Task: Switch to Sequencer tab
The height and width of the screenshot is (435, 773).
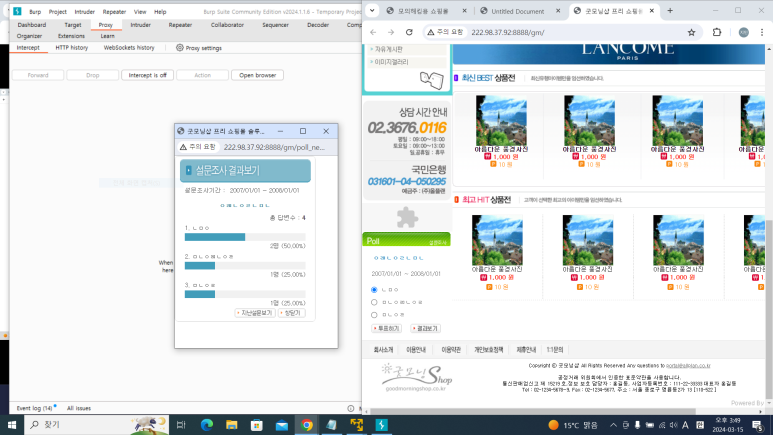Action: pyautogui.click(x=276, y=25)
